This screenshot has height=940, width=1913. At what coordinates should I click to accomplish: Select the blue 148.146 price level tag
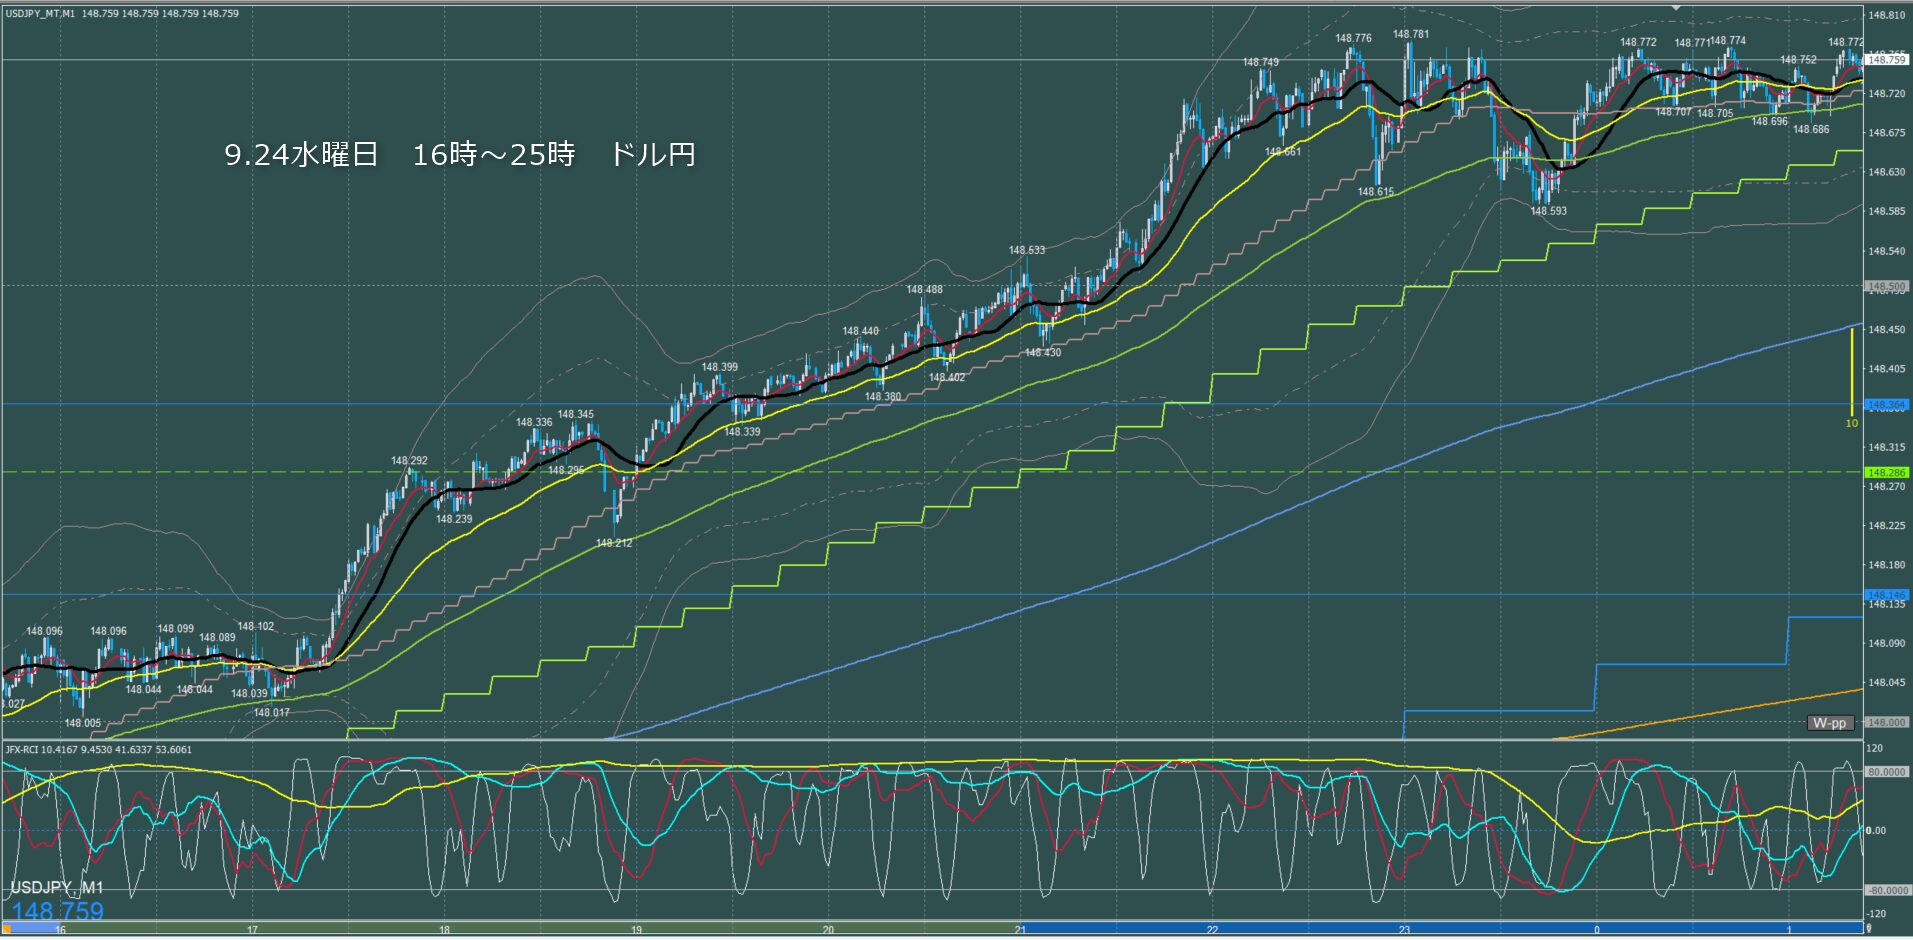click(x=1887, y=595)
